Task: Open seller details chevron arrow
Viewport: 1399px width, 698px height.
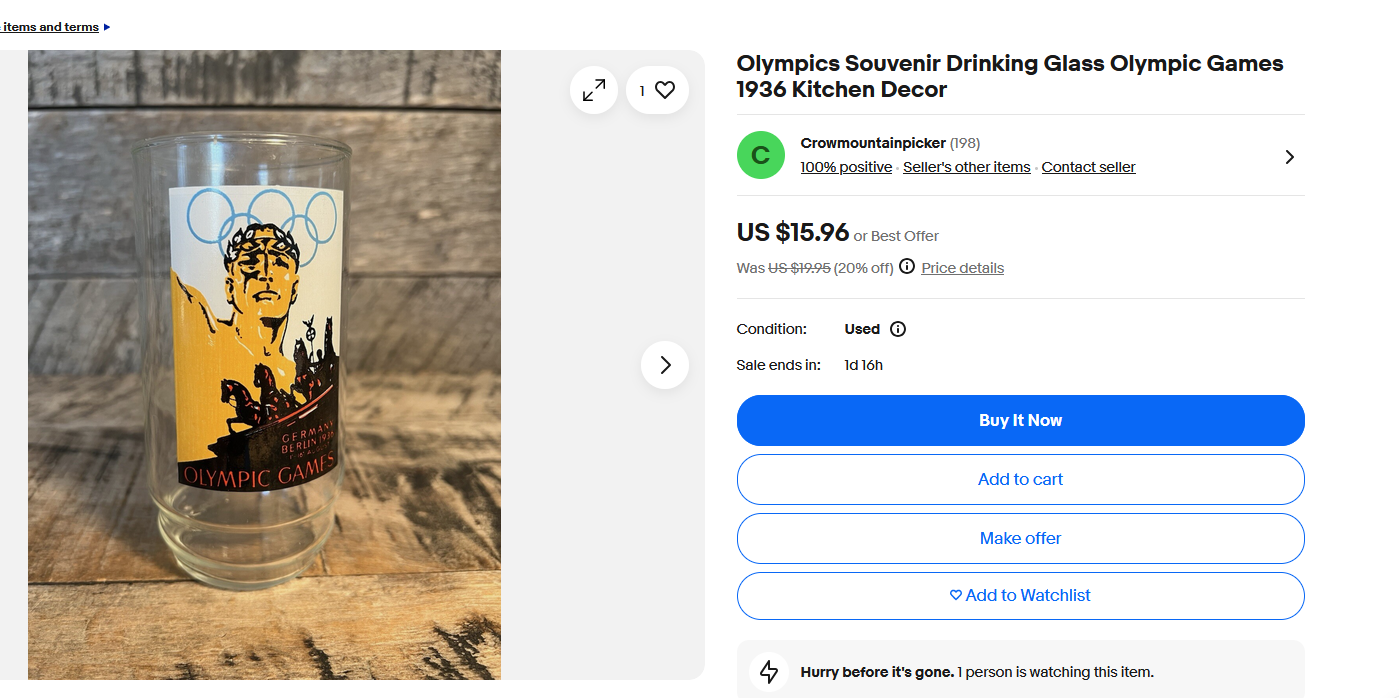Action: [x=1289, y=157]
